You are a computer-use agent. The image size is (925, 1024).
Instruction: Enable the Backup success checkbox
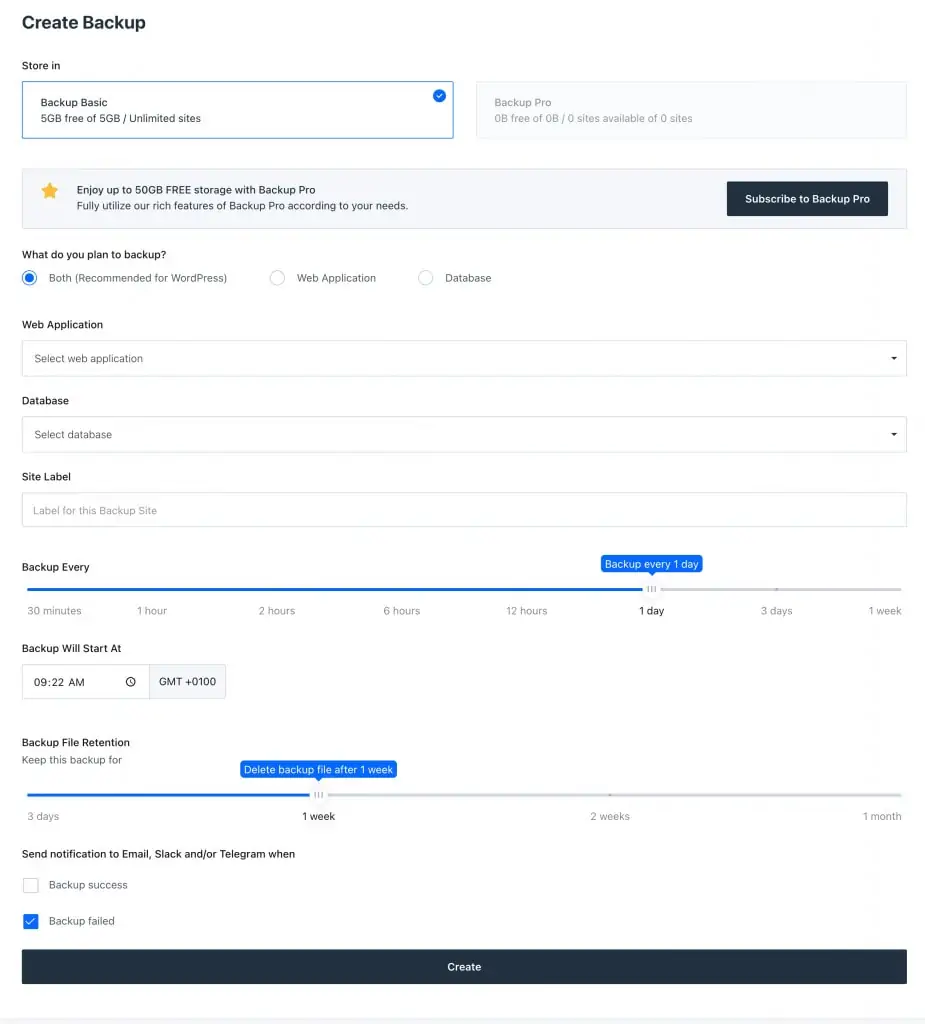[30, 885]
